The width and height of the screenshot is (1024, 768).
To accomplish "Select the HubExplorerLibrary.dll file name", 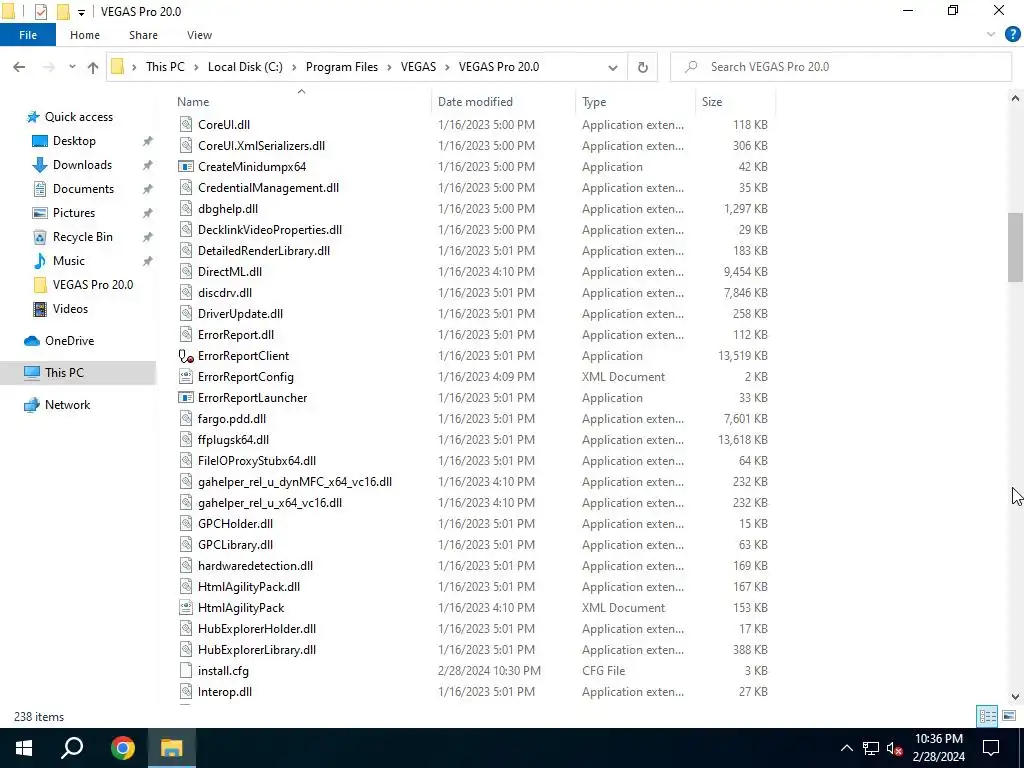I will (x=257, y=650).
